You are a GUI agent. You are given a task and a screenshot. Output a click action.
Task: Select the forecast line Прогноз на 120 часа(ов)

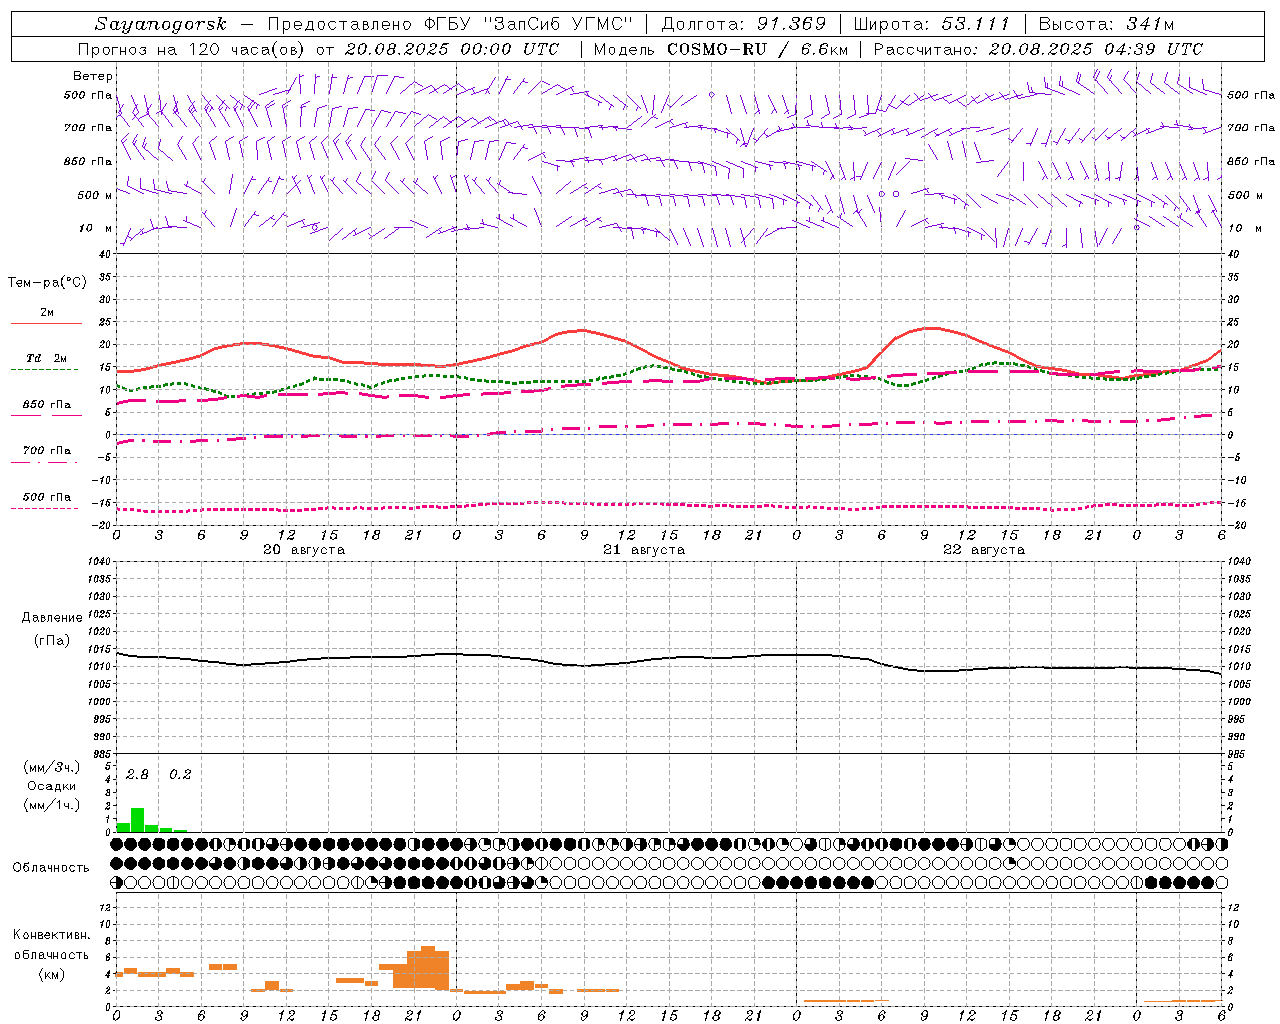point(191,49)
